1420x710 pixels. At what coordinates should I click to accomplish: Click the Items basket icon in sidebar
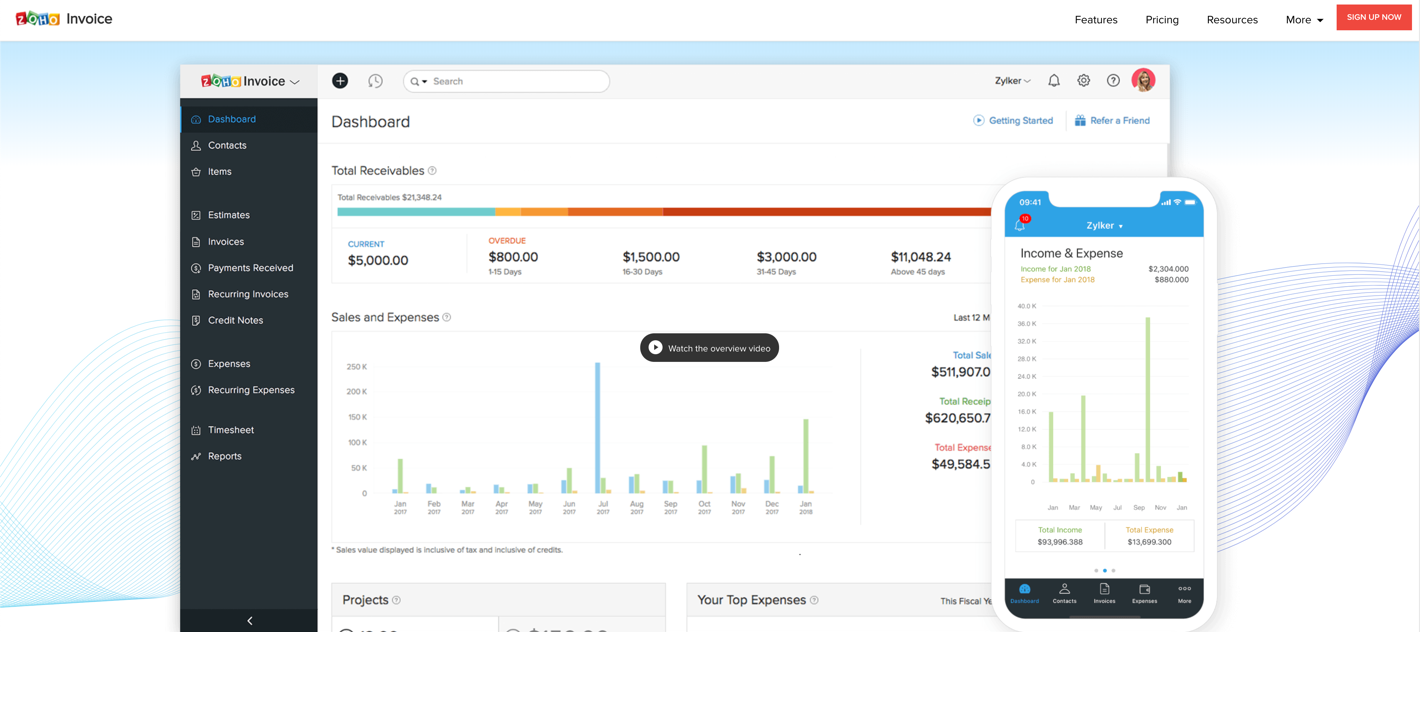(196, 172)
